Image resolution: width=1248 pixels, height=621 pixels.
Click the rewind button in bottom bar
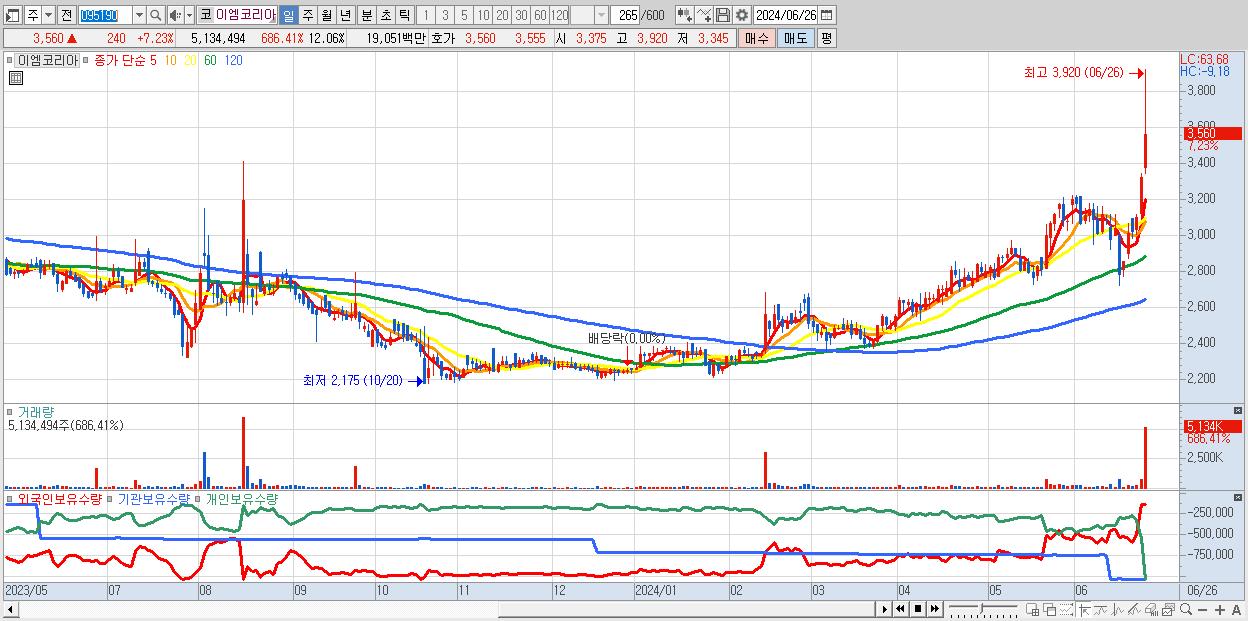(x=900, y=609)
